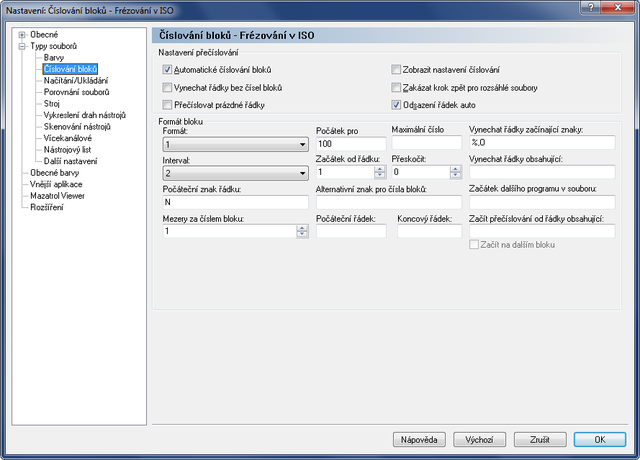Increase Začátek od řádku value
Screen dimensions: 640x460
click(x=380, y=169)
